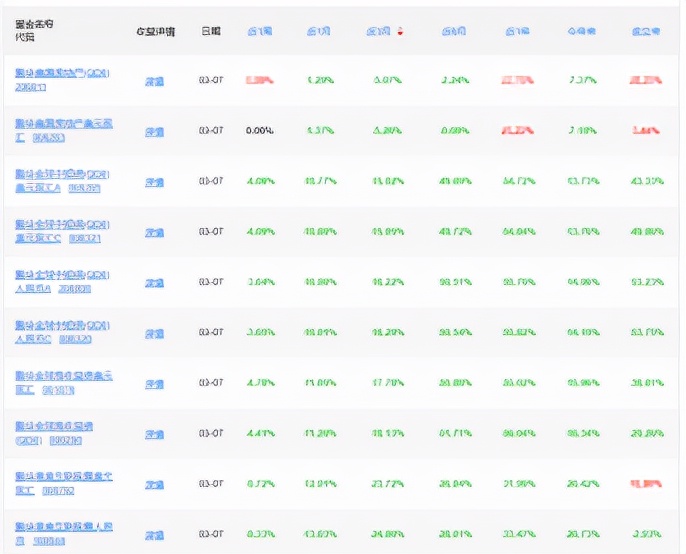This screenshot has width=686, height=554.
Task: Click the 近3月 column header text
Action: coord(378,32)
